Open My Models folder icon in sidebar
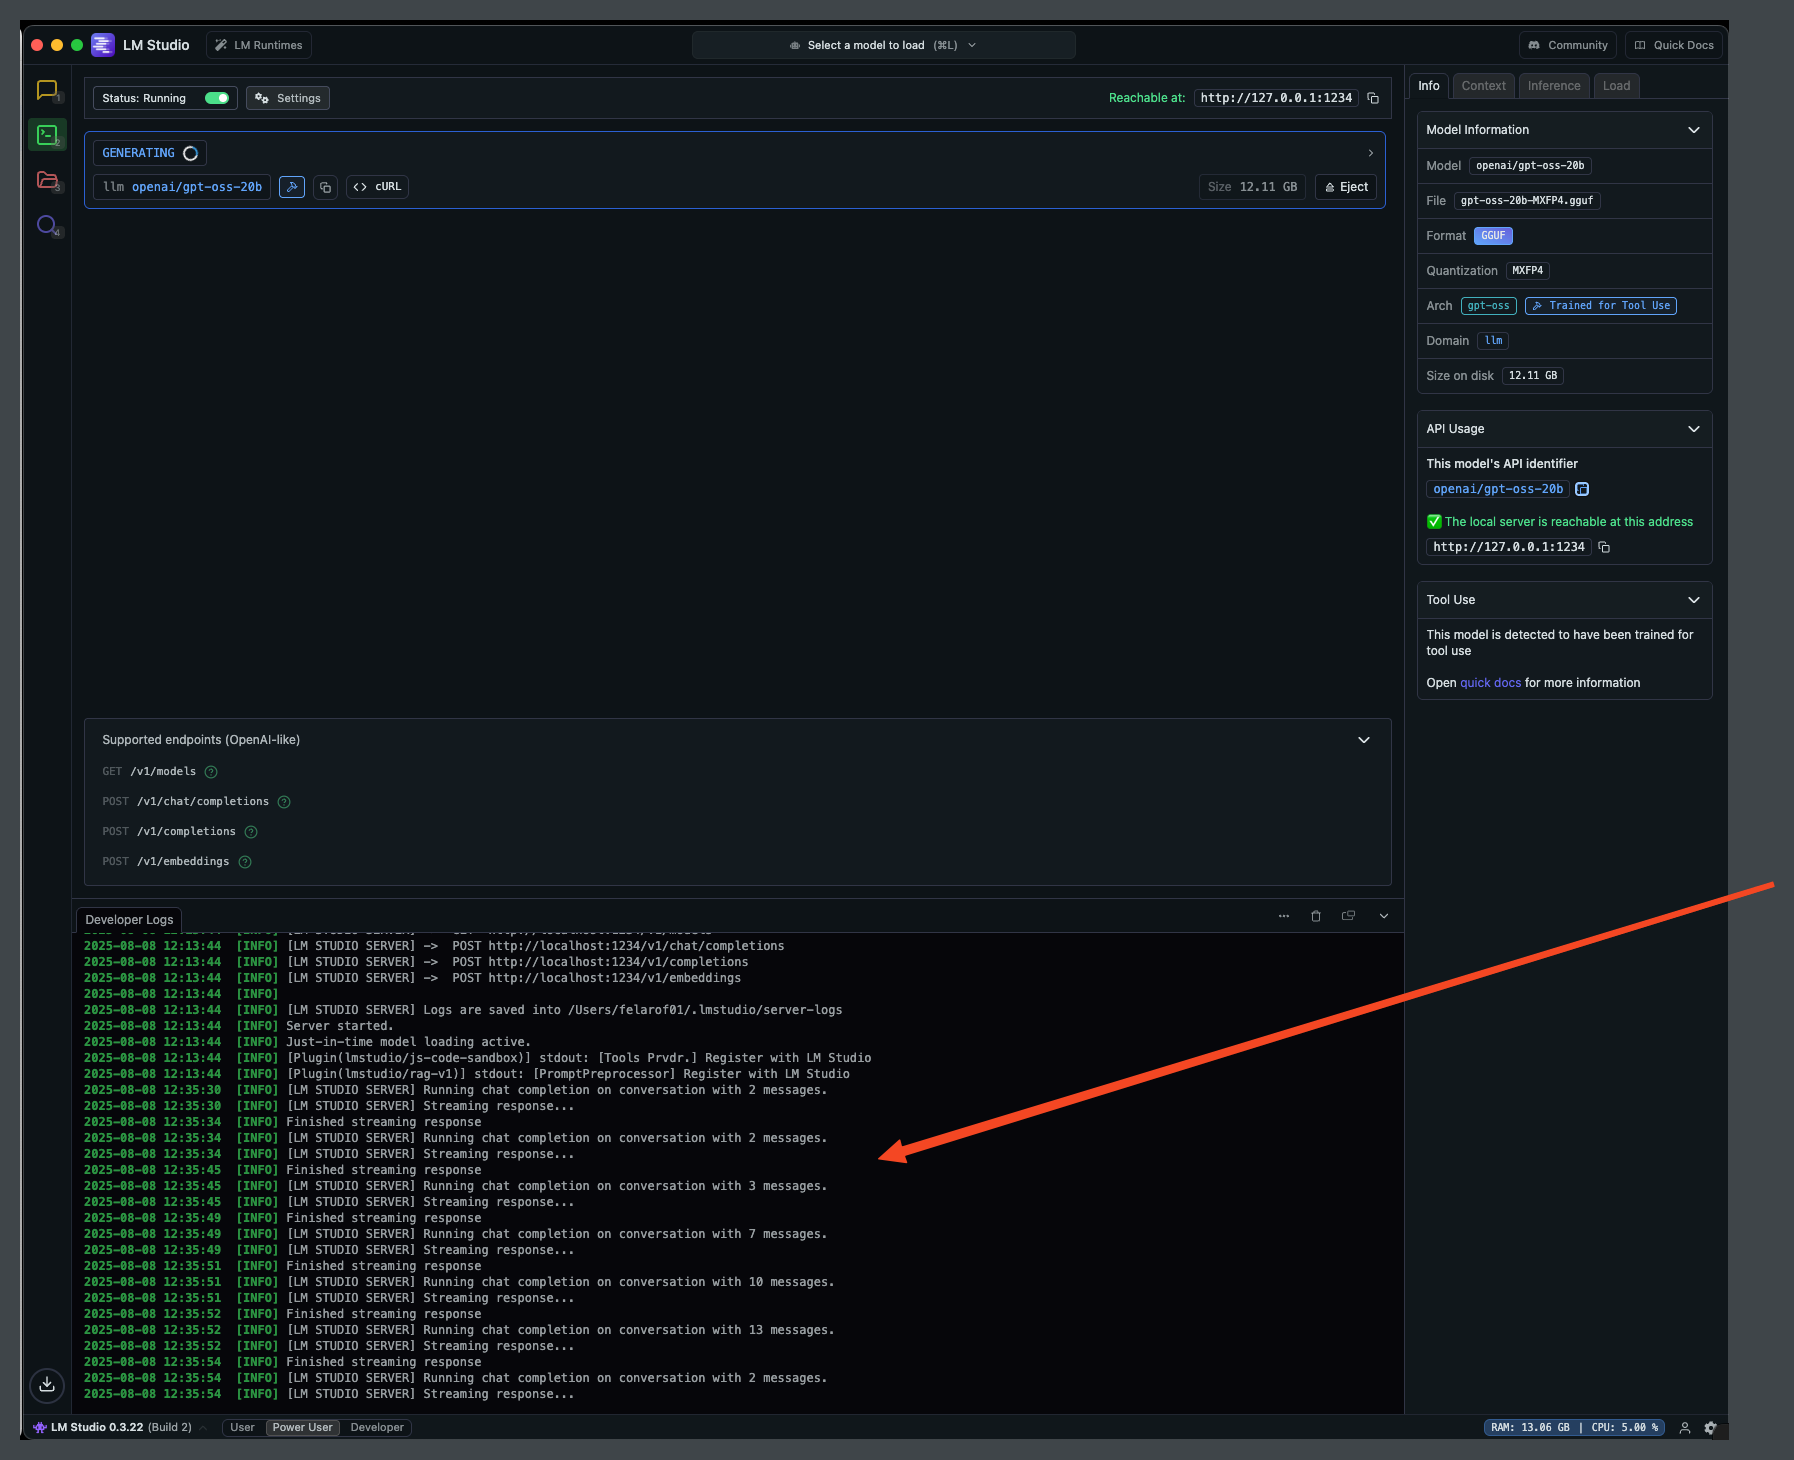This screenshot has height=1460, width=1794. tap(47, 180)
